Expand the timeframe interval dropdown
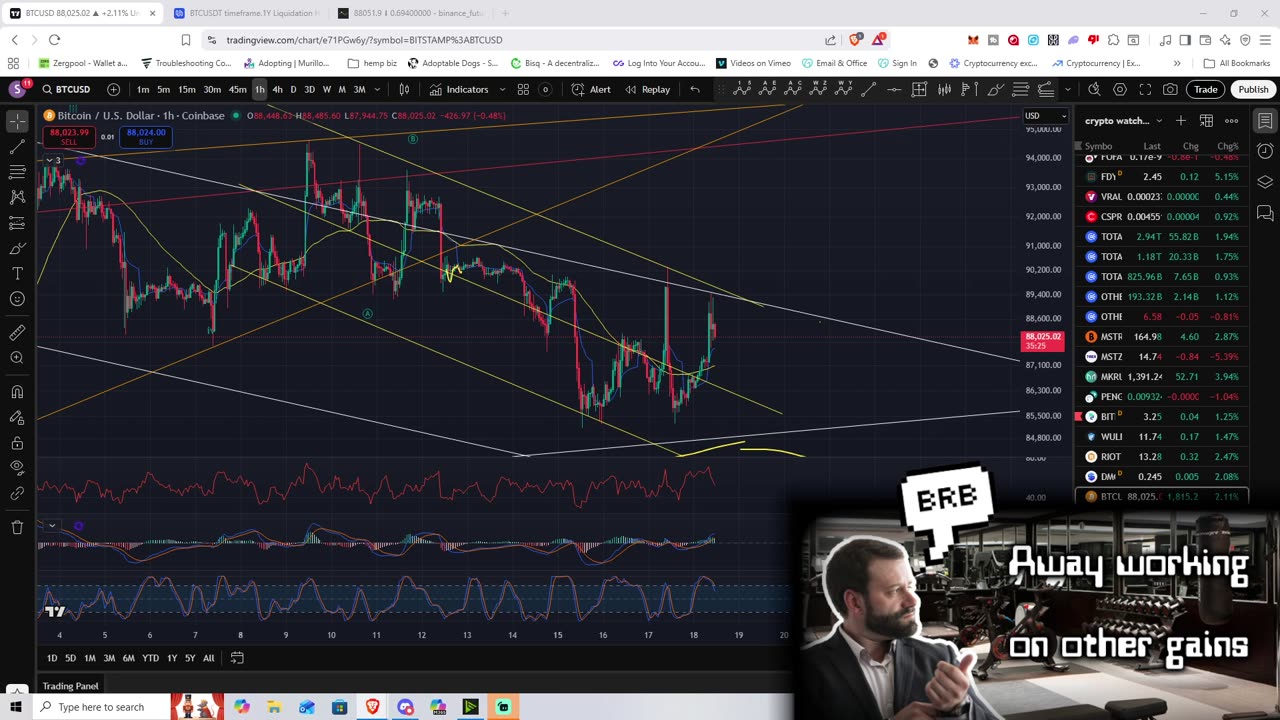Image resolution: width=1280 pixels, height=720 pixels. (x=376, y=90)
